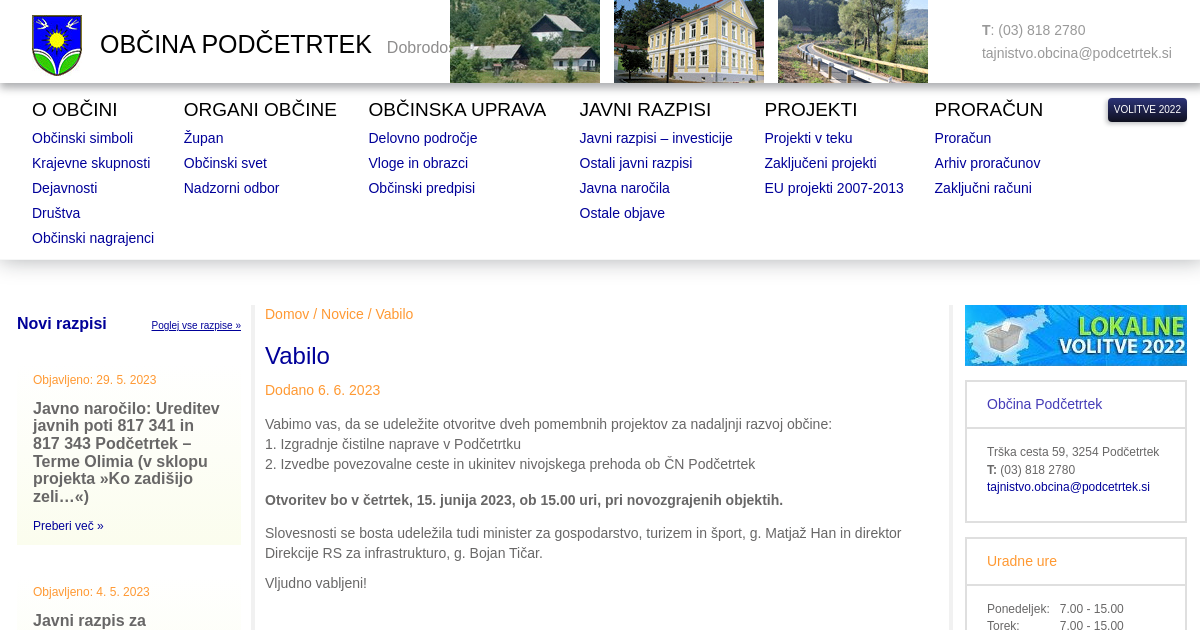
Task: Open the Lokalne Volitve 2022 banner
Action: coord(1075,336)
